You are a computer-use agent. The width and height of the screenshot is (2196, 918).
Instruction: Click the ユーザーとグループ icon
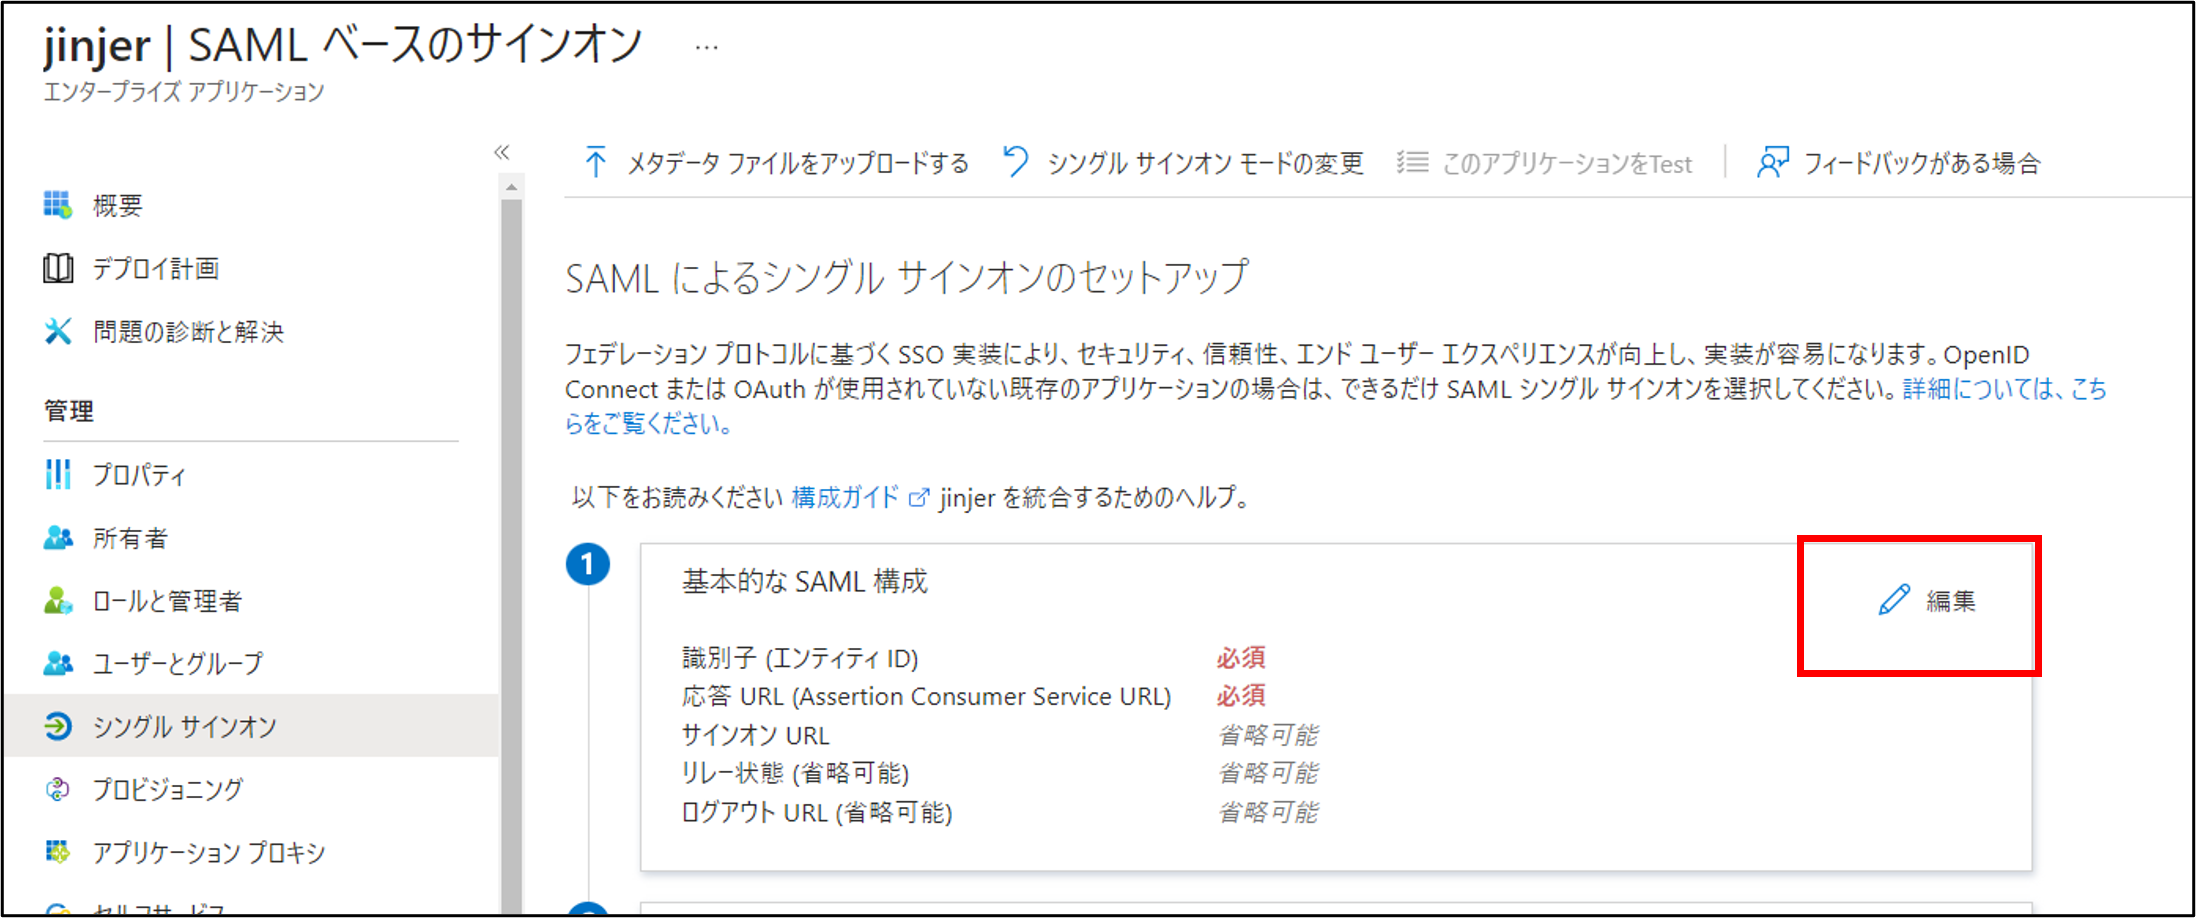[58, 663]
